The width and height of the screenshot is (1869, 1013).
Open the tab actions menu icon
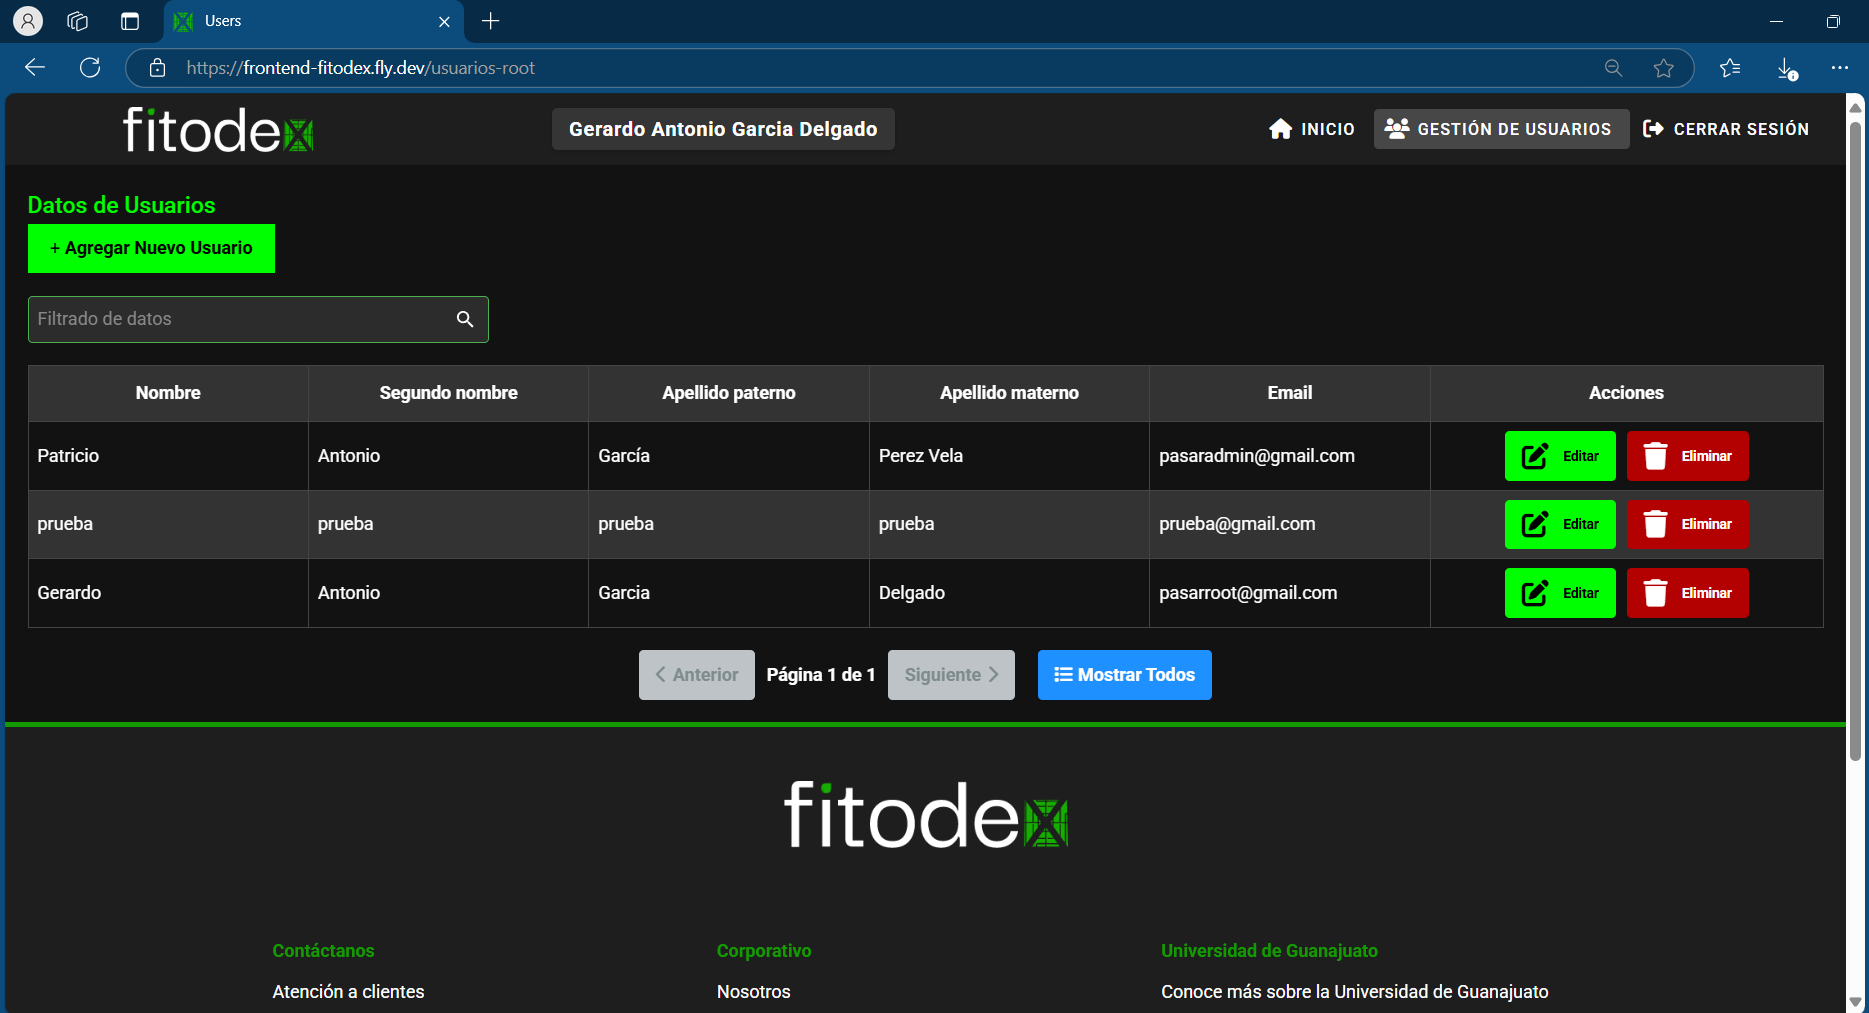click(130, 21)
